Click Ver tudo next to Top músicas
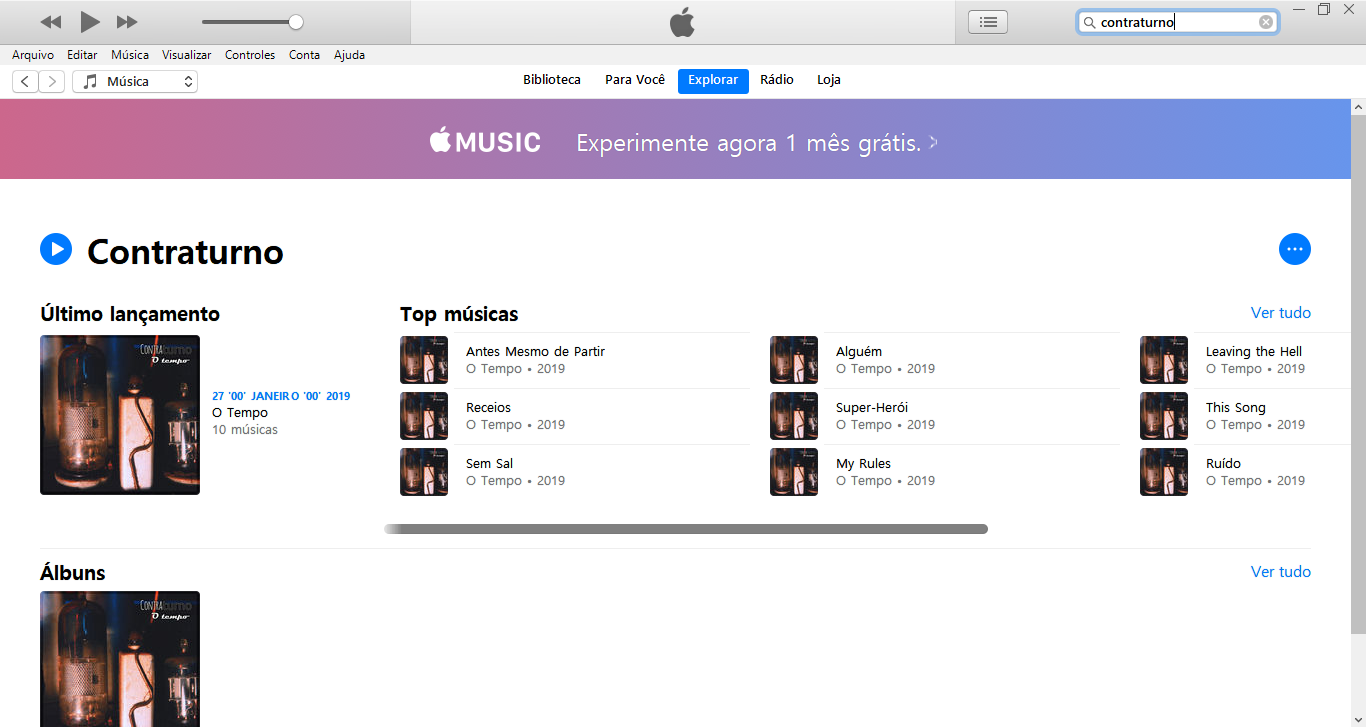Image resolution: width=1366 pixels, height=727 pixels. pyautogui.click(x=1281, y=313)
